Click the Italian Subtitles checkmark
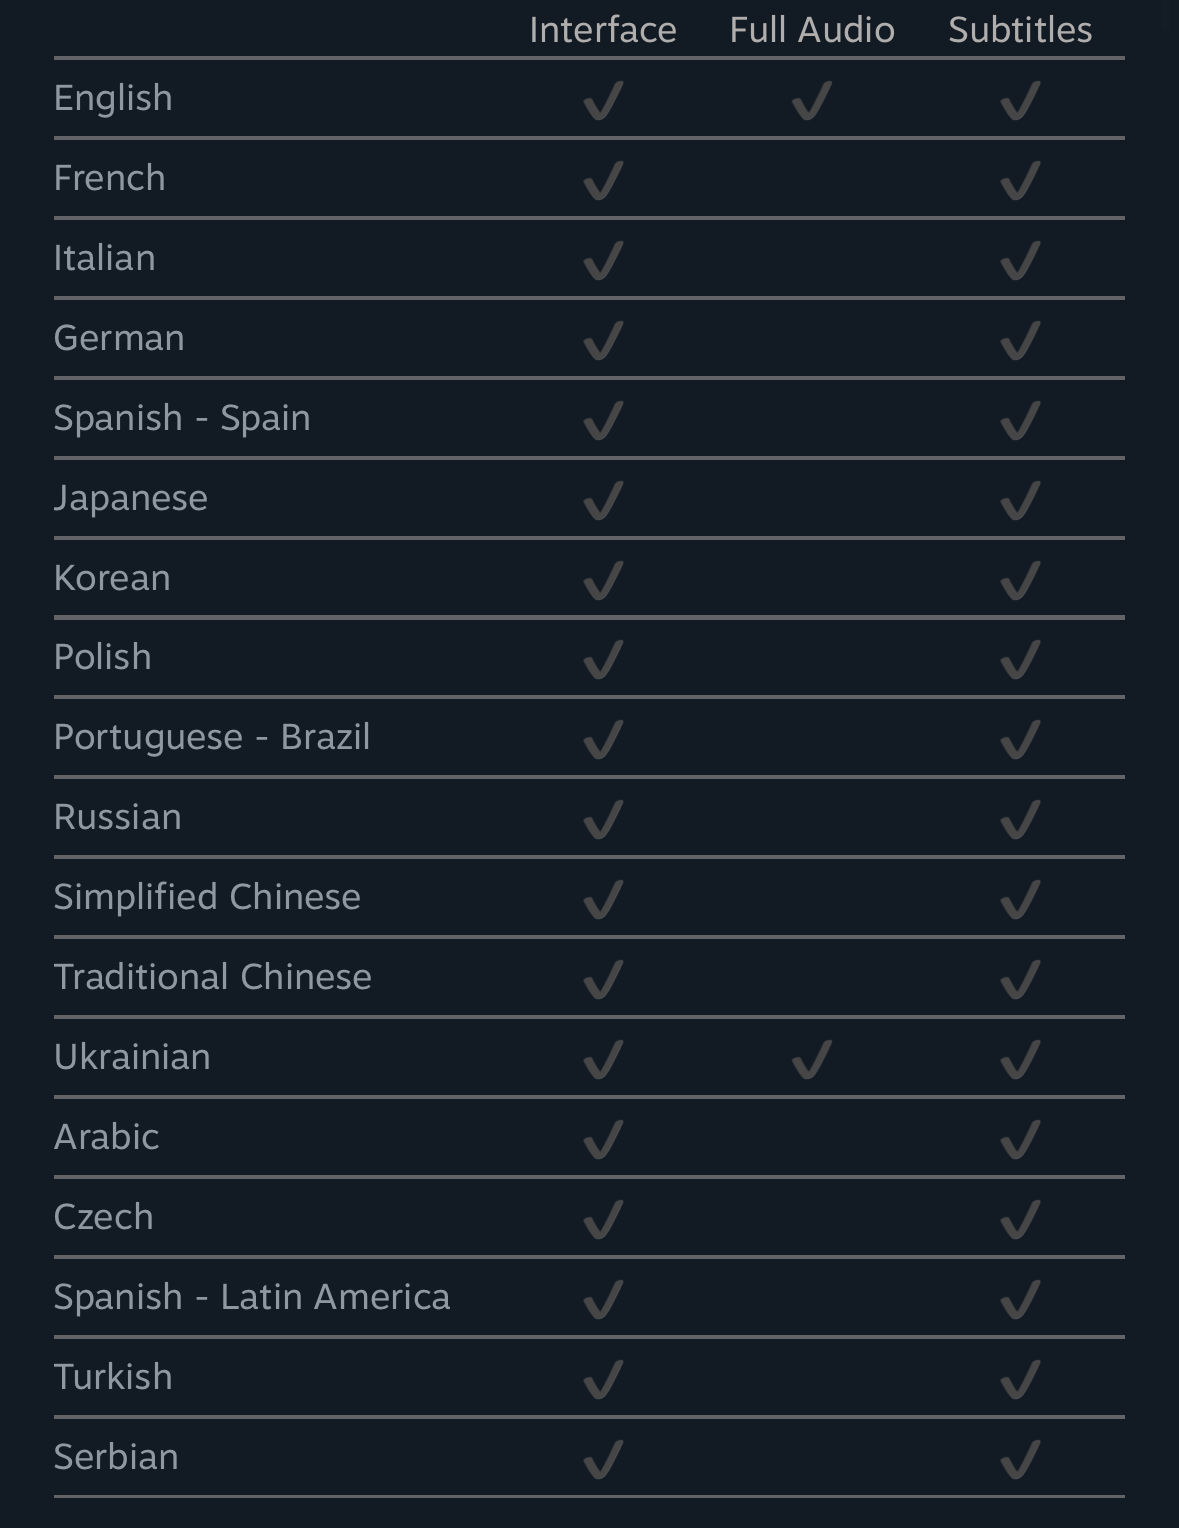Screen dimensions: 1179x1528 [x=1020, y=261]
